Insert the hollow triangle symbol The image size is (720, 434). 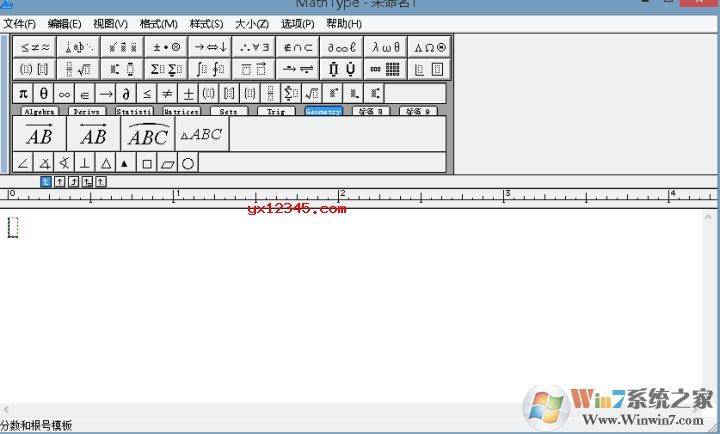coord(106,163)
